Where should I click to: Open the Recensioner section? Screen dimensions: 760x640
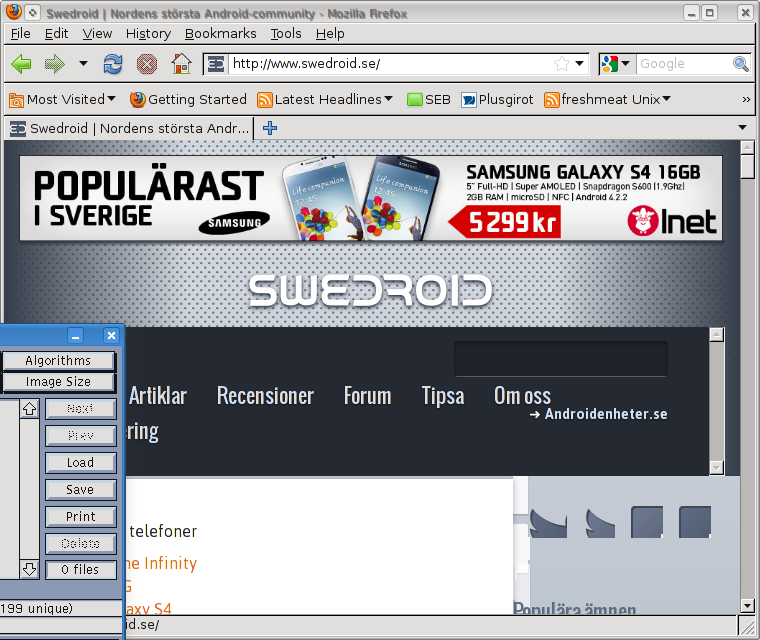(265, 396)
